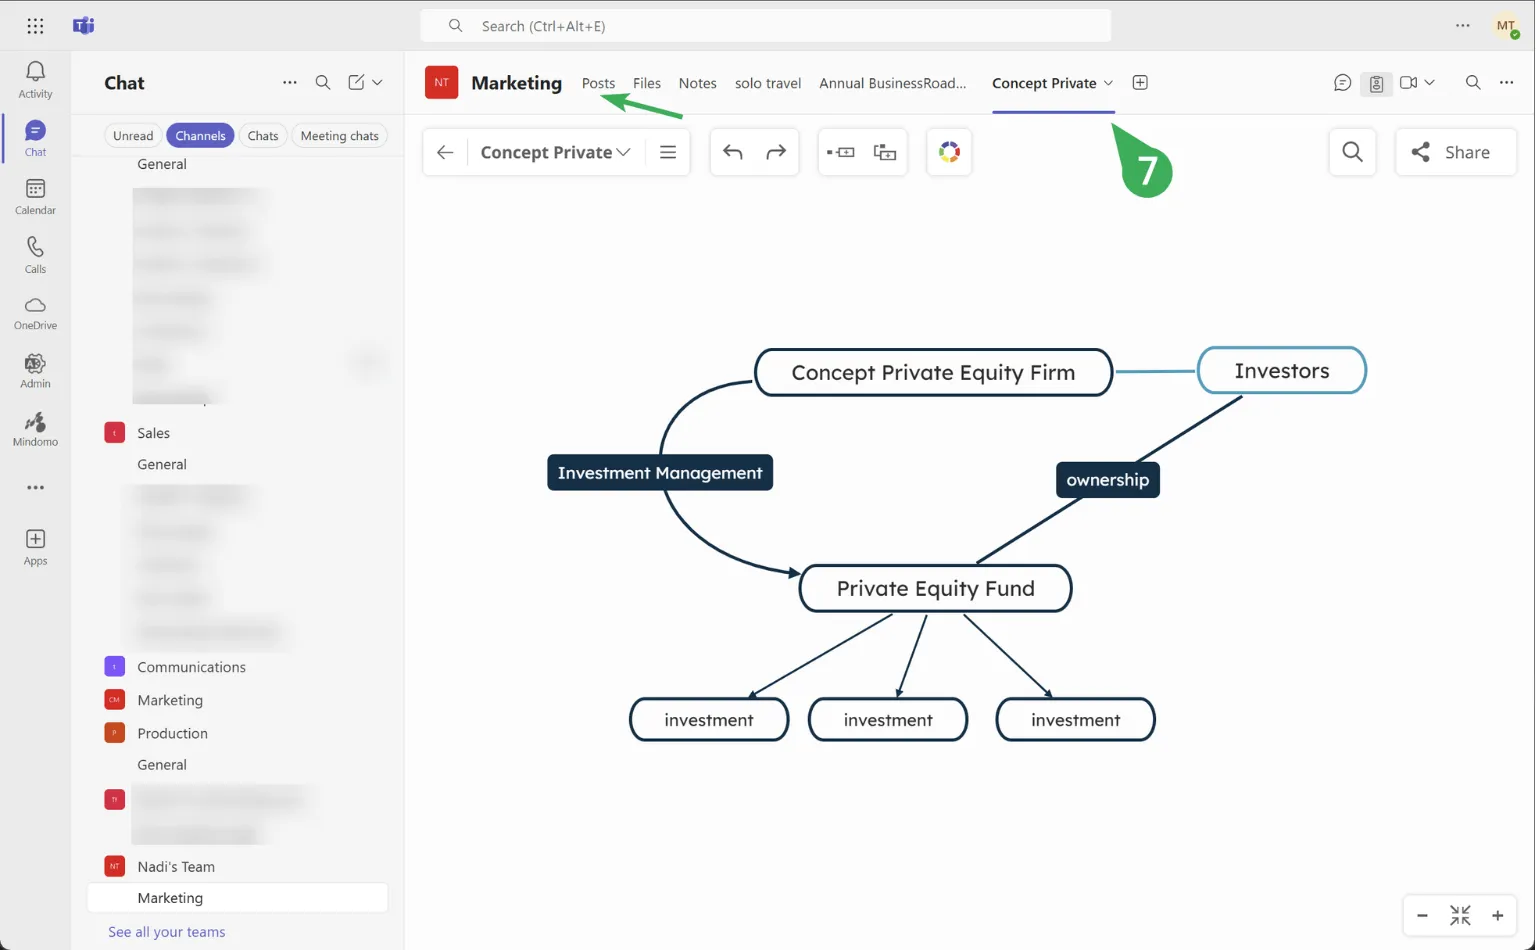Search within the mind map canvas
The image size is (1536, 950).
tap(1352, 152)
